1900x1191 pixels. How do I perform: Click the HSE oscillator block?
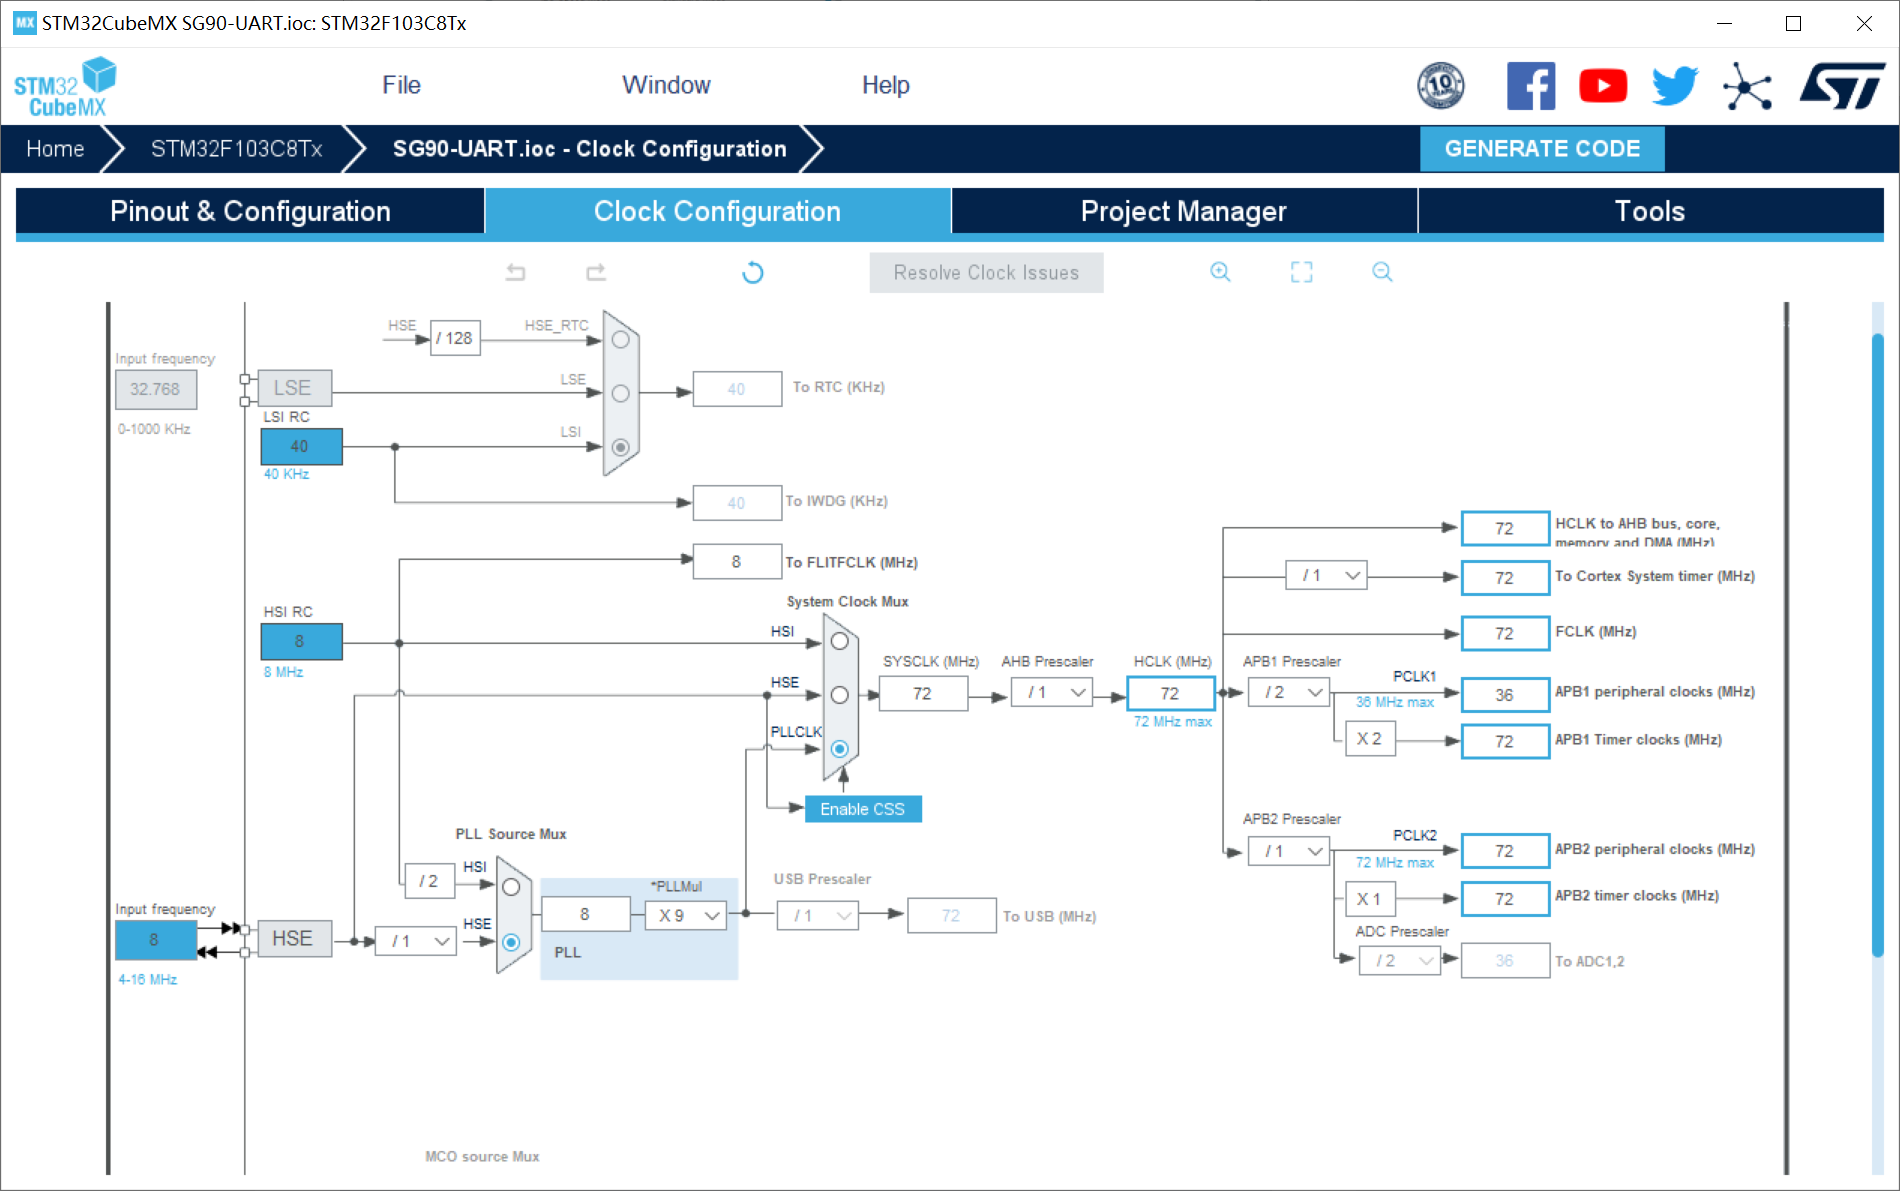pos(294,939)
